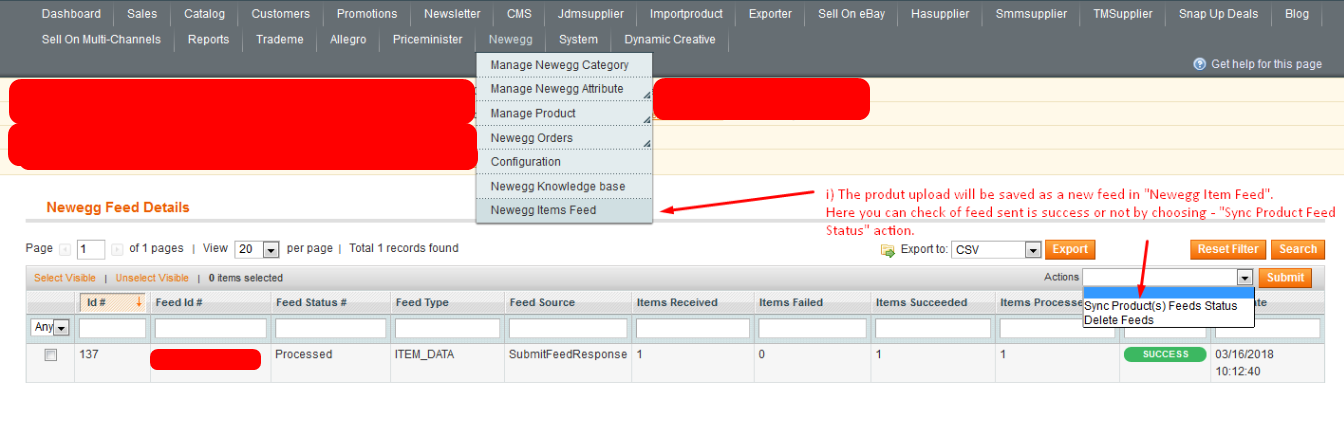Open the Priceminister menu
1344x422 pixels.
pos(428,40)
